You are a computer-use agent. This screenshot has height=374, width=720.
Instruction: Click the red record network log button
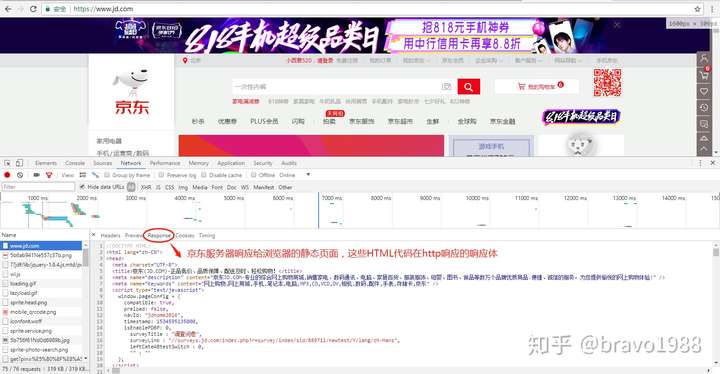tap(7, 175)
